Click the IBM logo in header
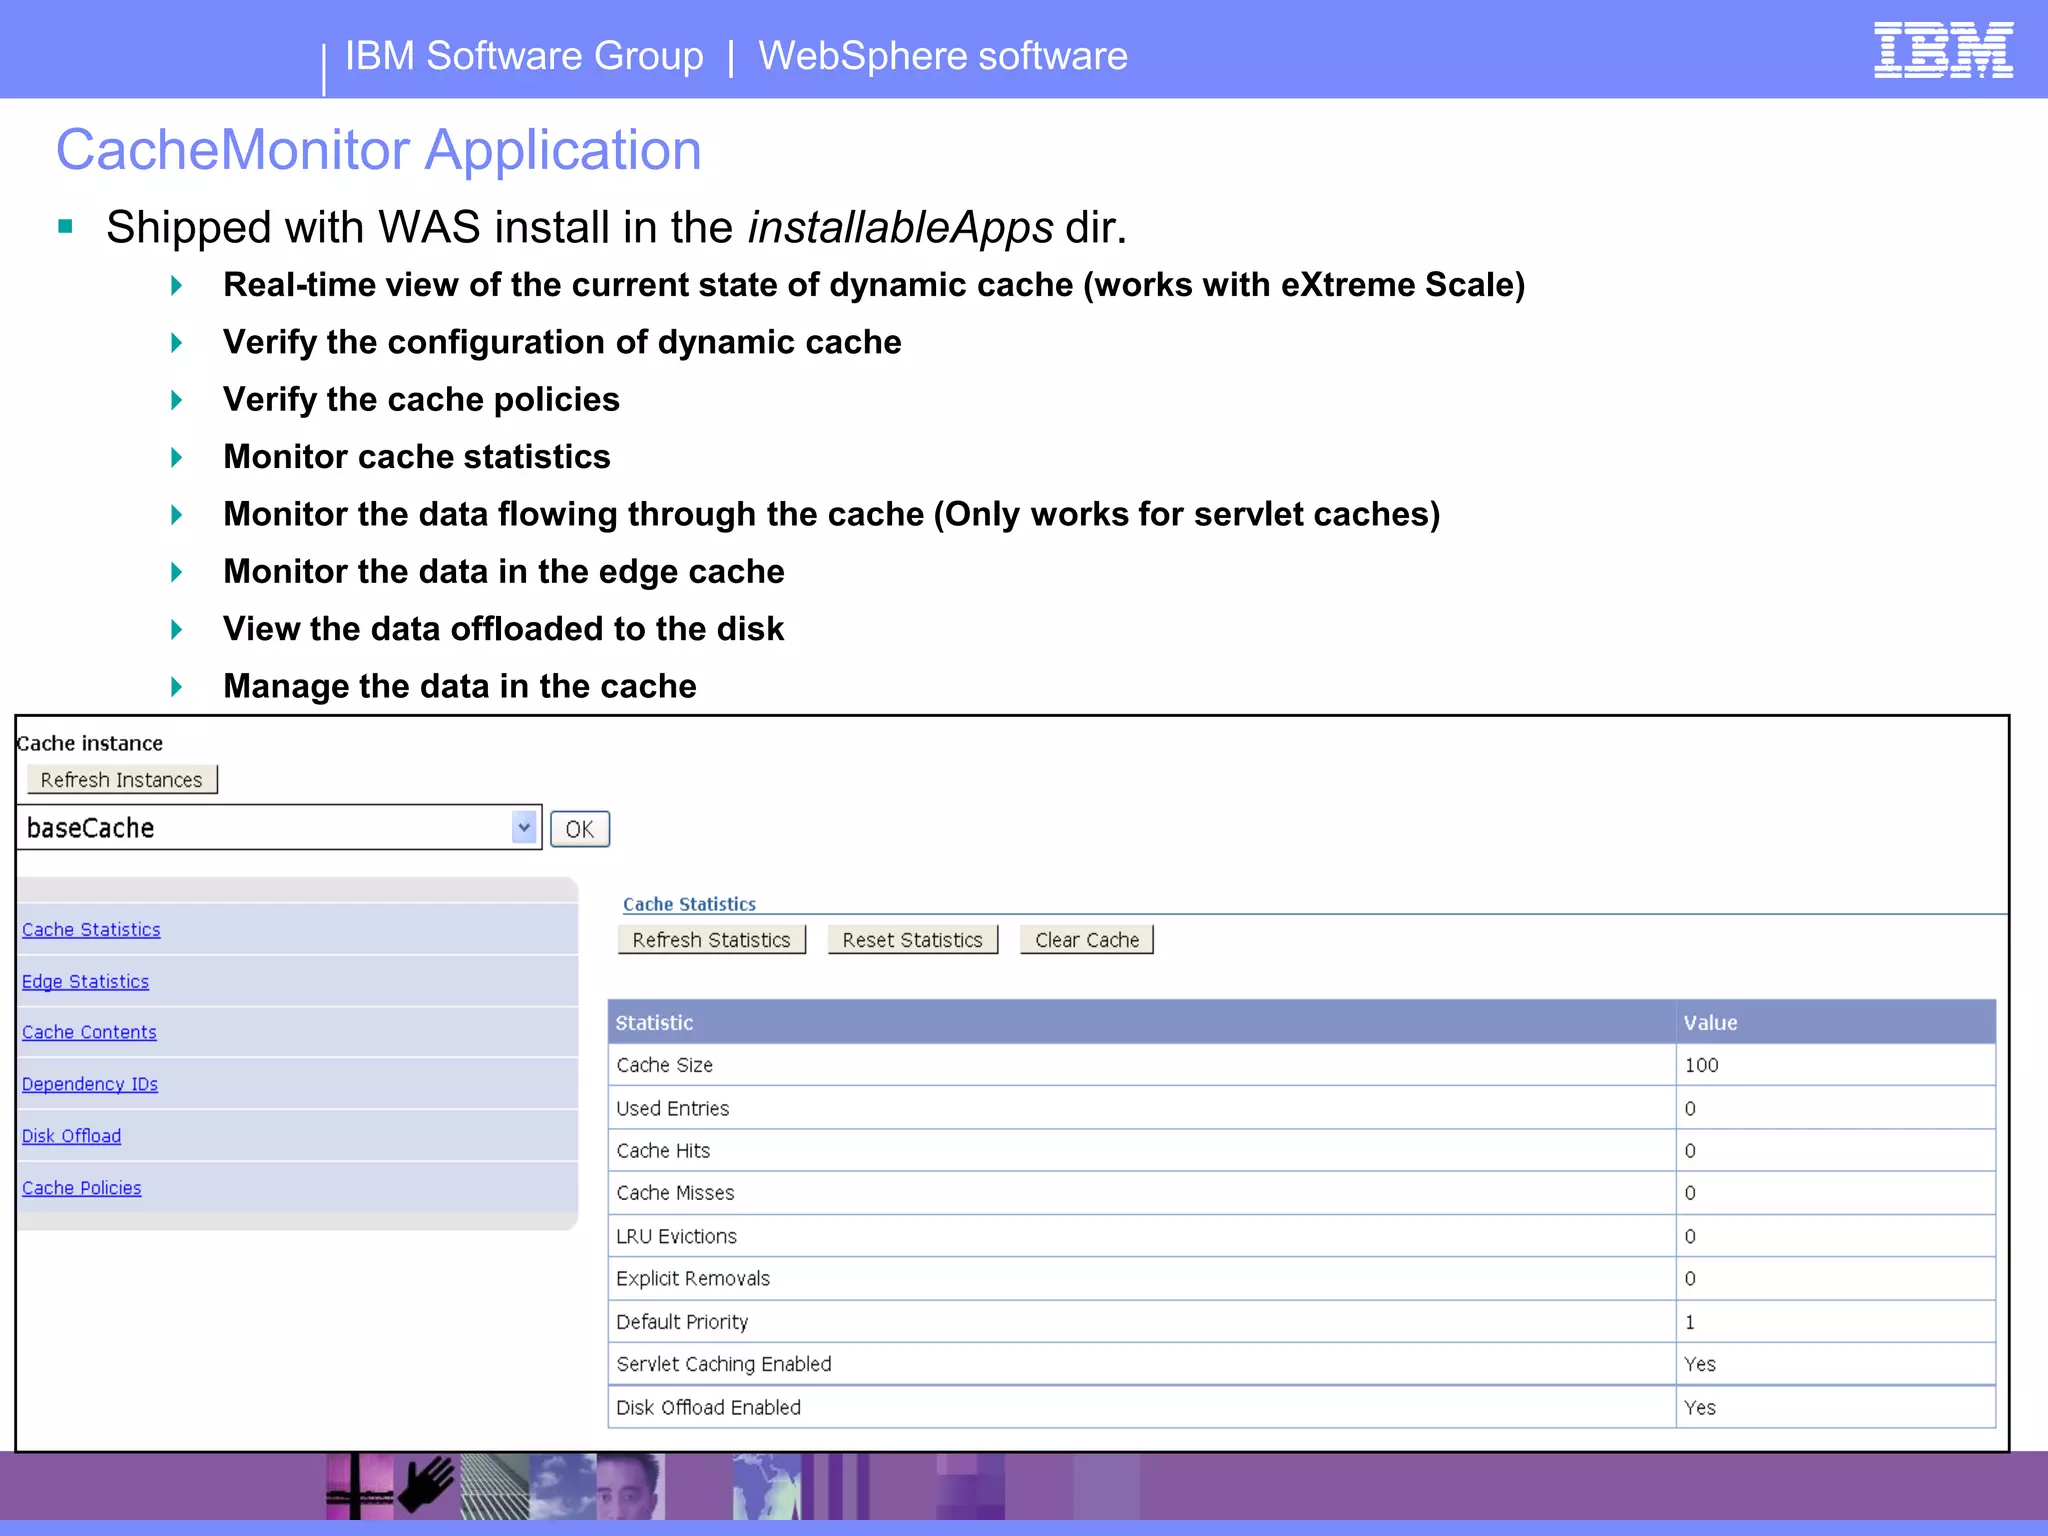Image resolution: width=2048 pixels, height=1536 pixels. 1943,50
